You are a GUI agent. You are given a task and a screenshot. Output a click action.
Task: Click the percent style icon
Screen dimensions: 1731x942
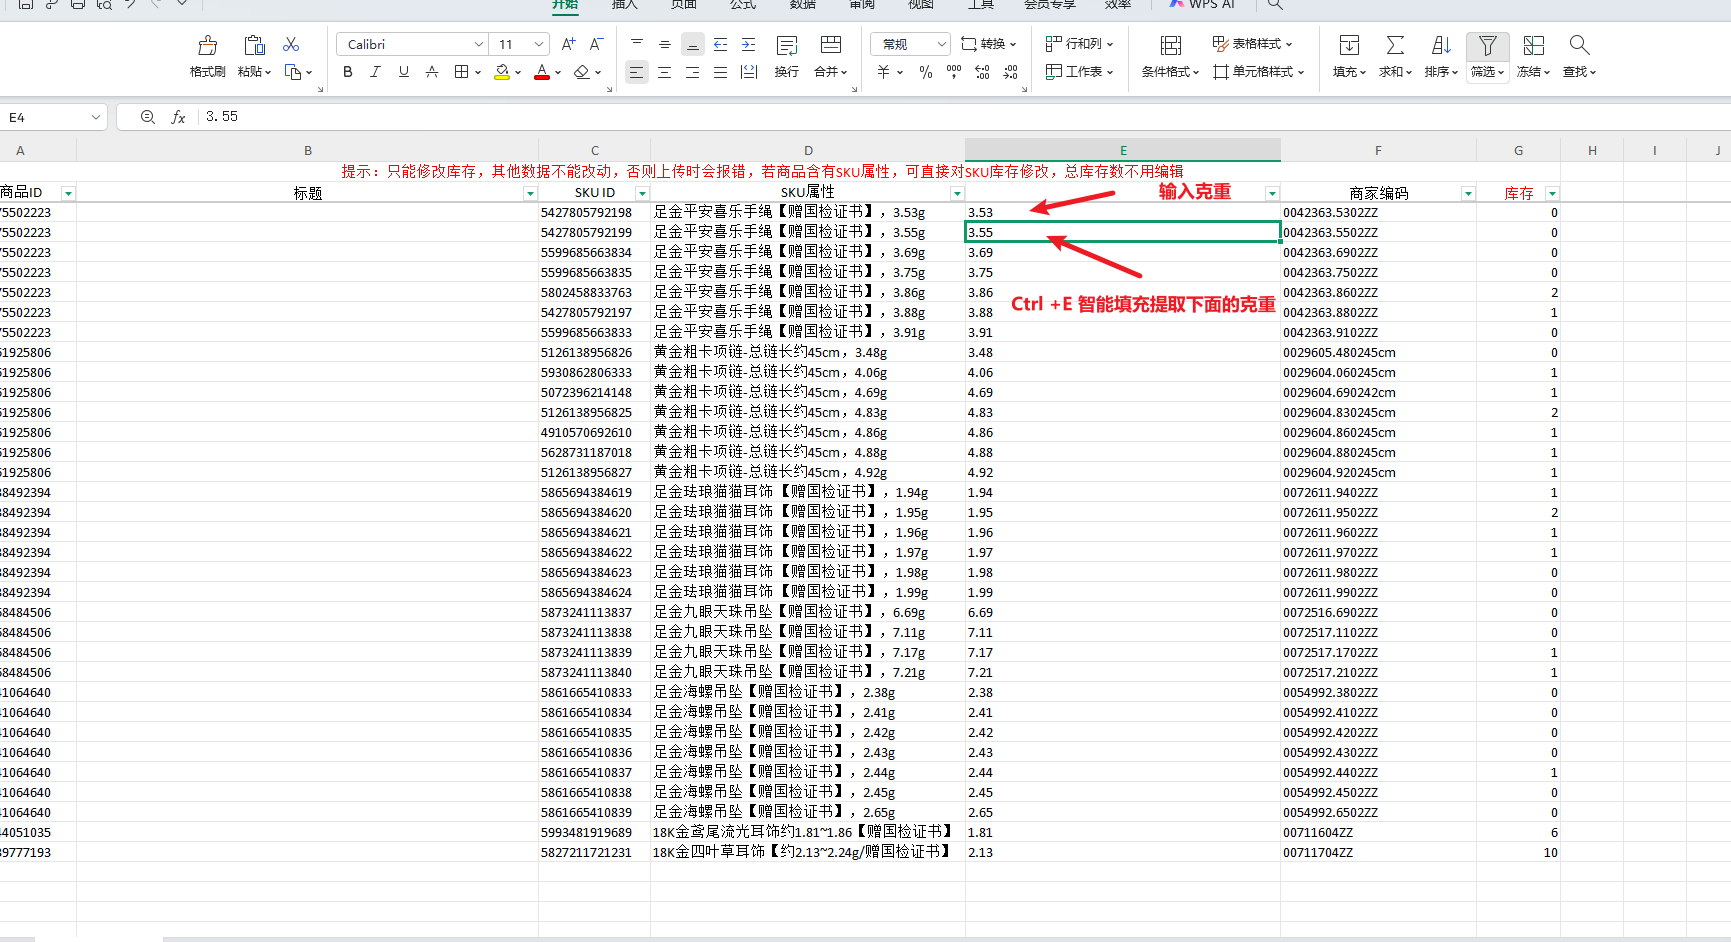(925, 72)
